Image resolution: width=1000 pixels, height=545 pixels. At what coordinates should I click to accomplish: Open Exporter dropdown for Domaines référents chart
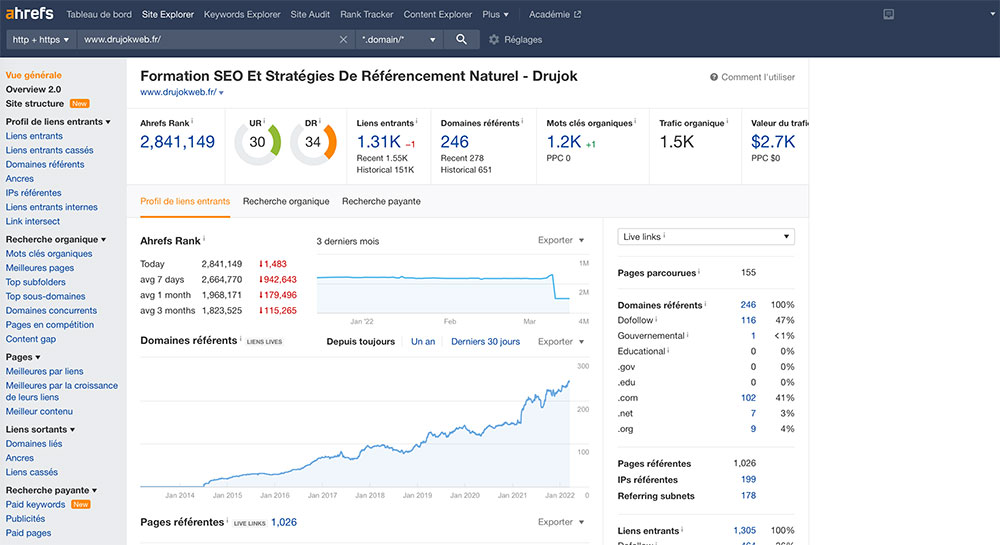(x=561, y=342)
